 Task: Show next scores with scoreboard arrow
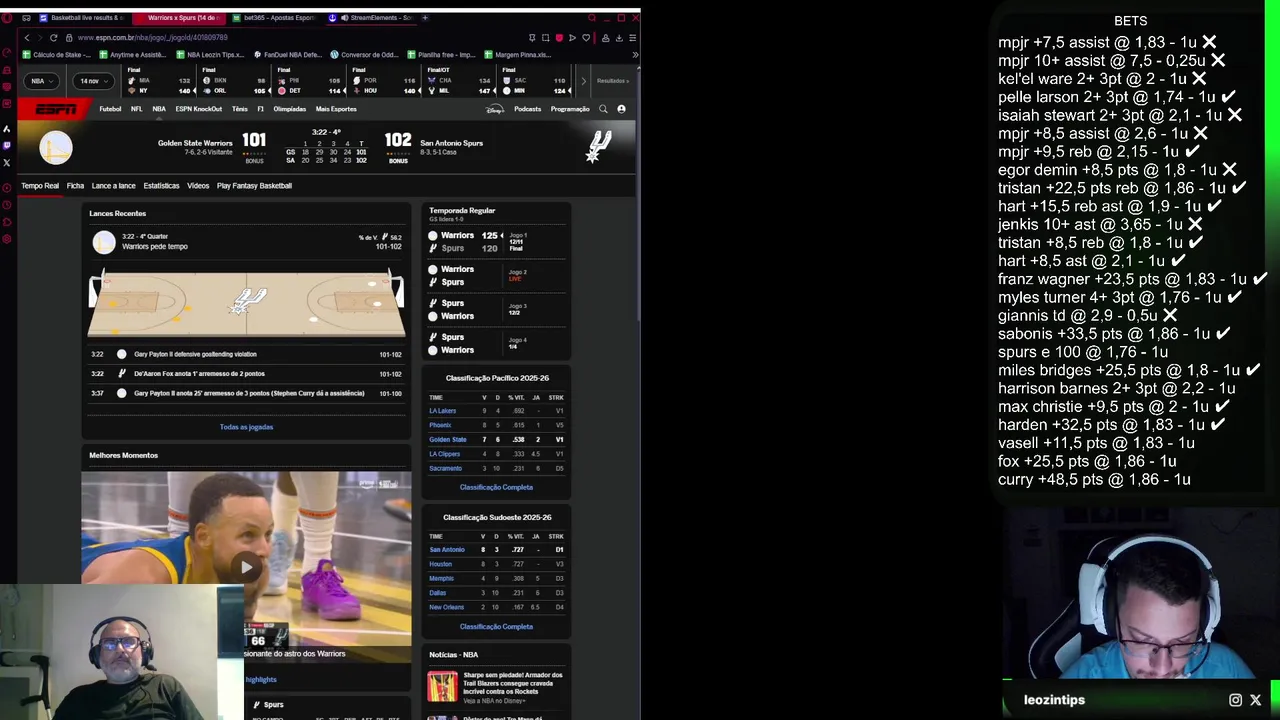584,81
